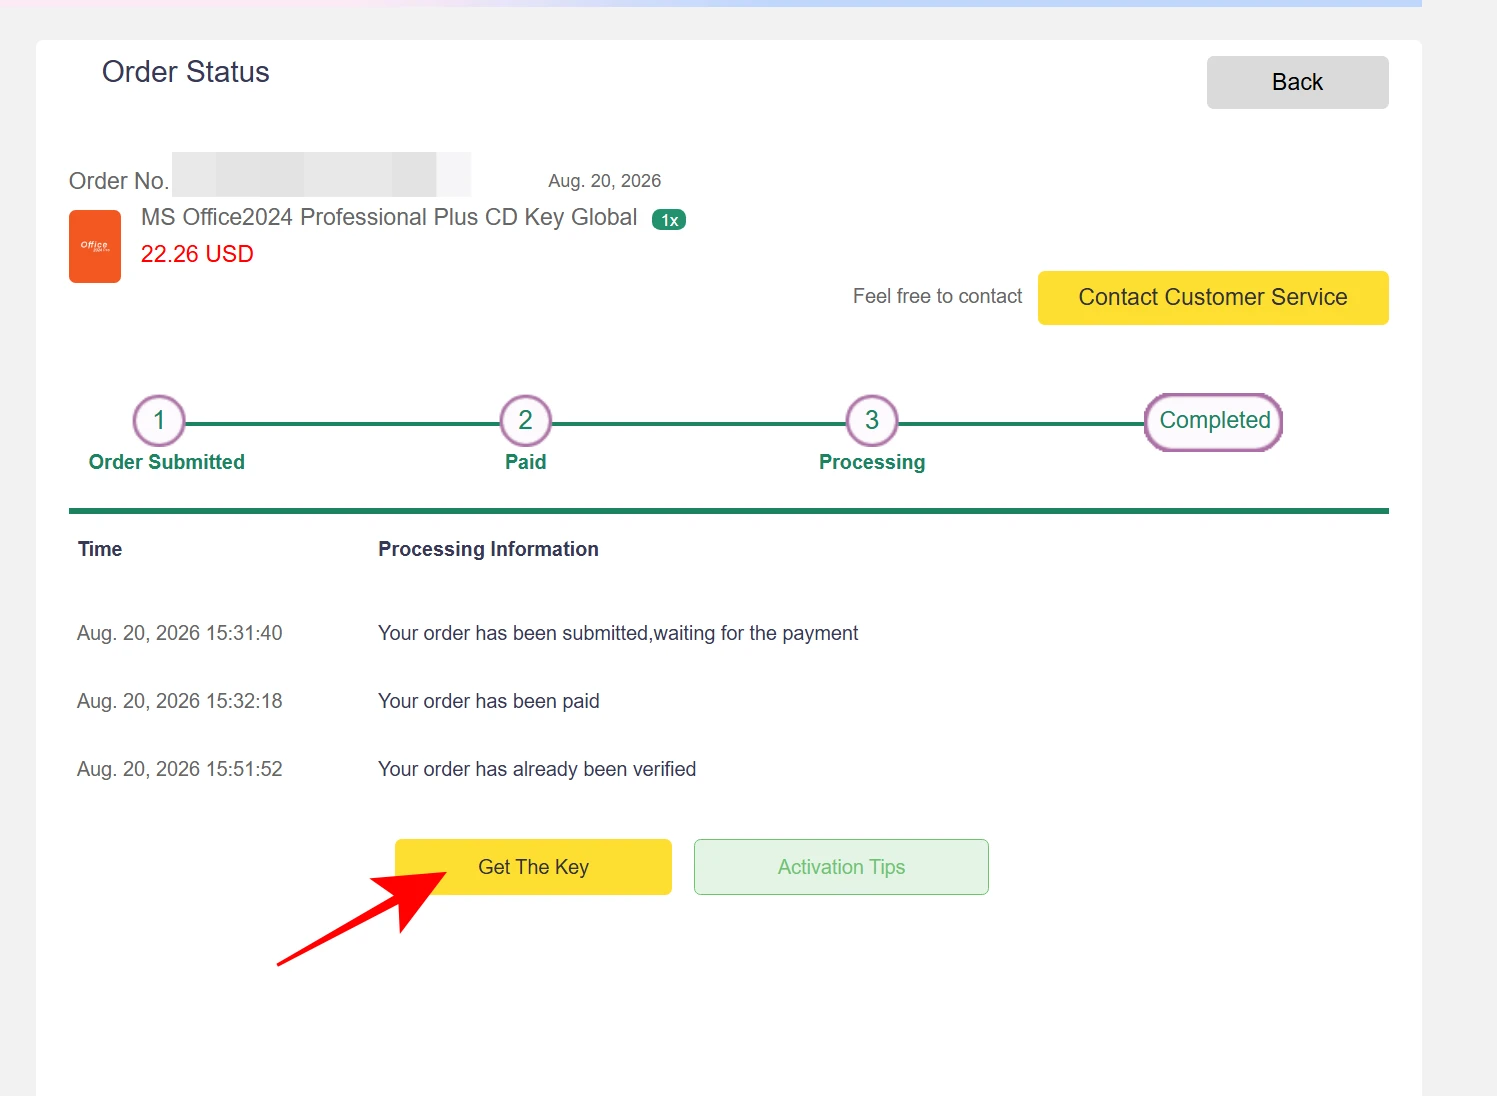Click the Completed status badge

(1214, 421)
